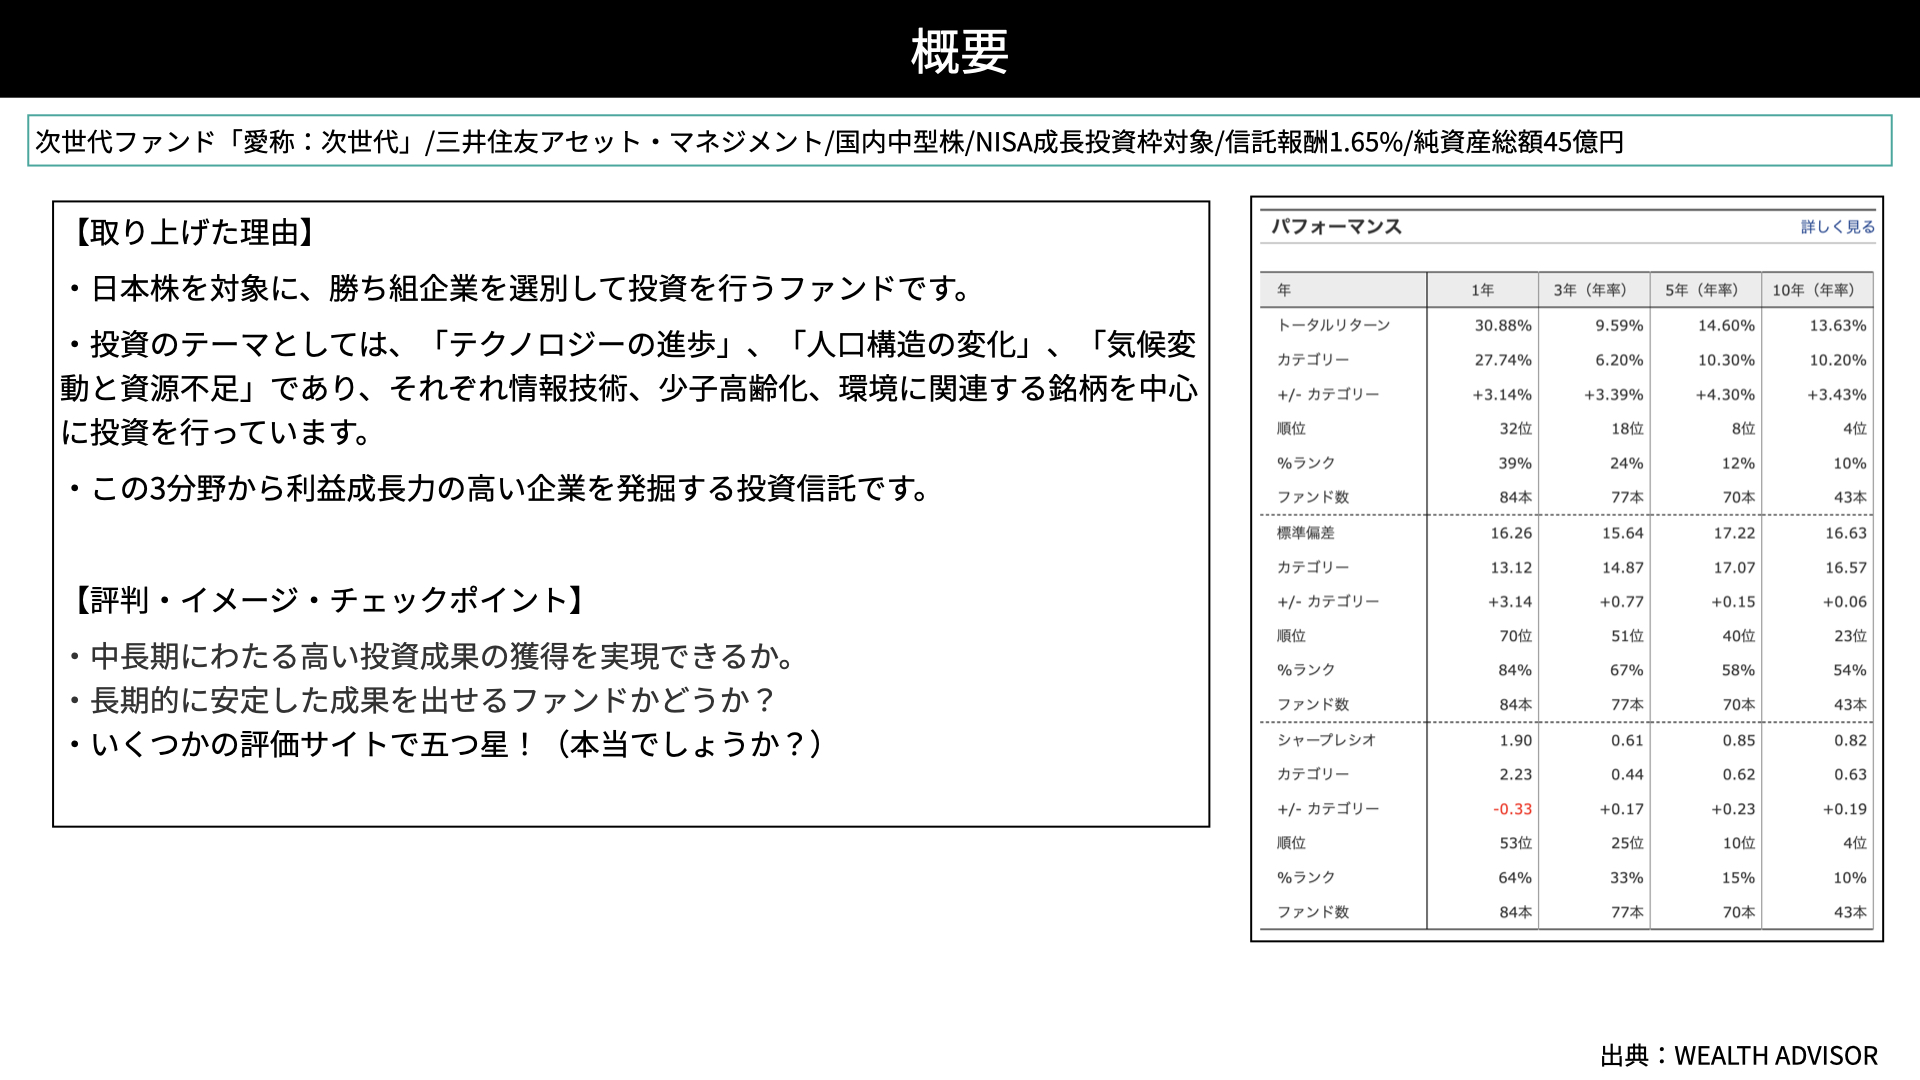Click the 16.26 standard deviation value

click(x=1511, y=533)
